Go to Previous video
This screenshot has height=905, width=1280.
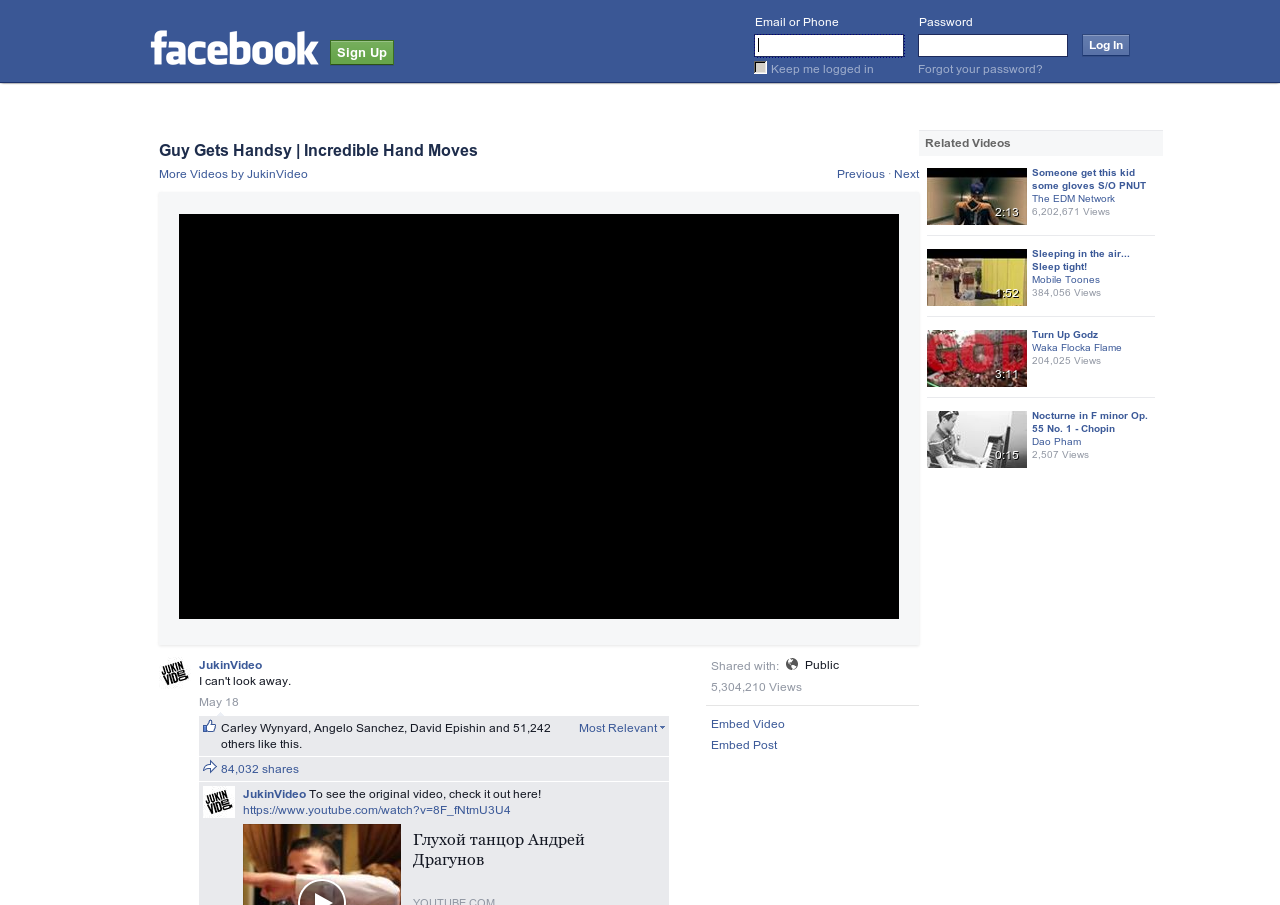coord(861,174)
